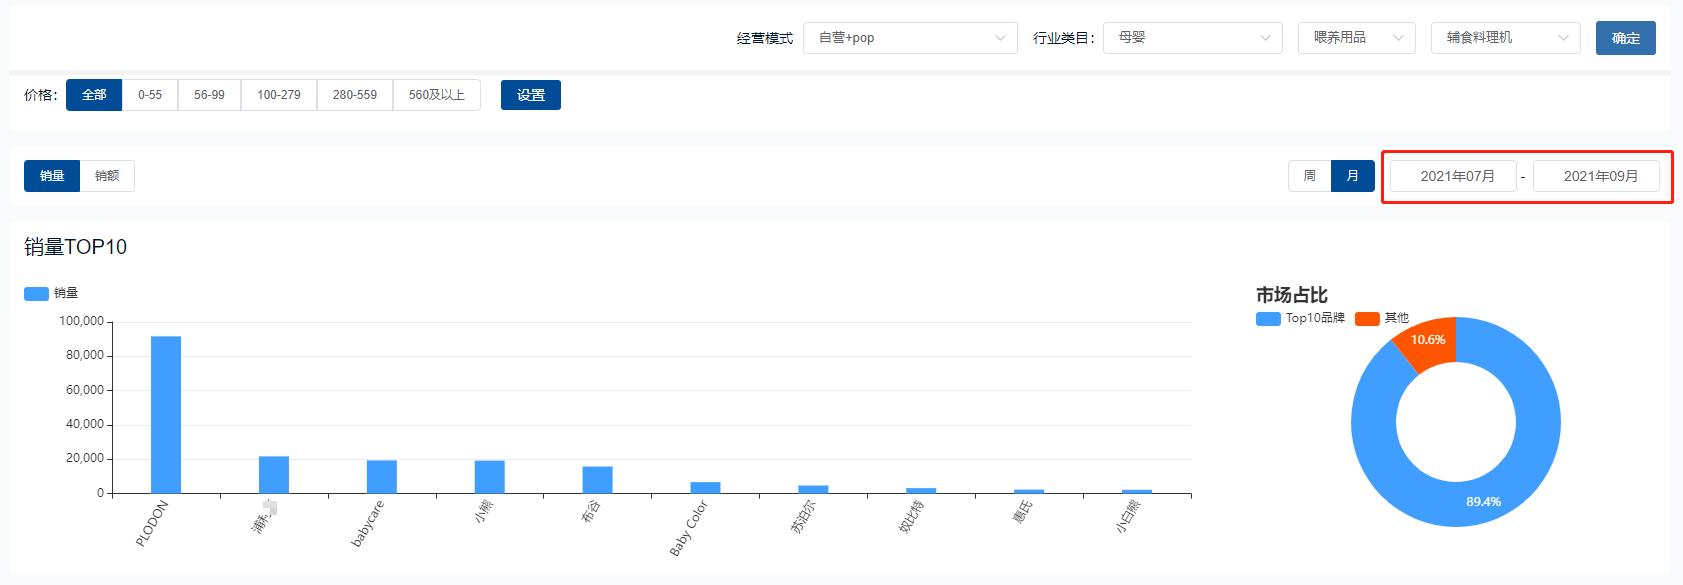
Task: Expand the 母婴 industry category dropdown
Action: click(1192, 38)
